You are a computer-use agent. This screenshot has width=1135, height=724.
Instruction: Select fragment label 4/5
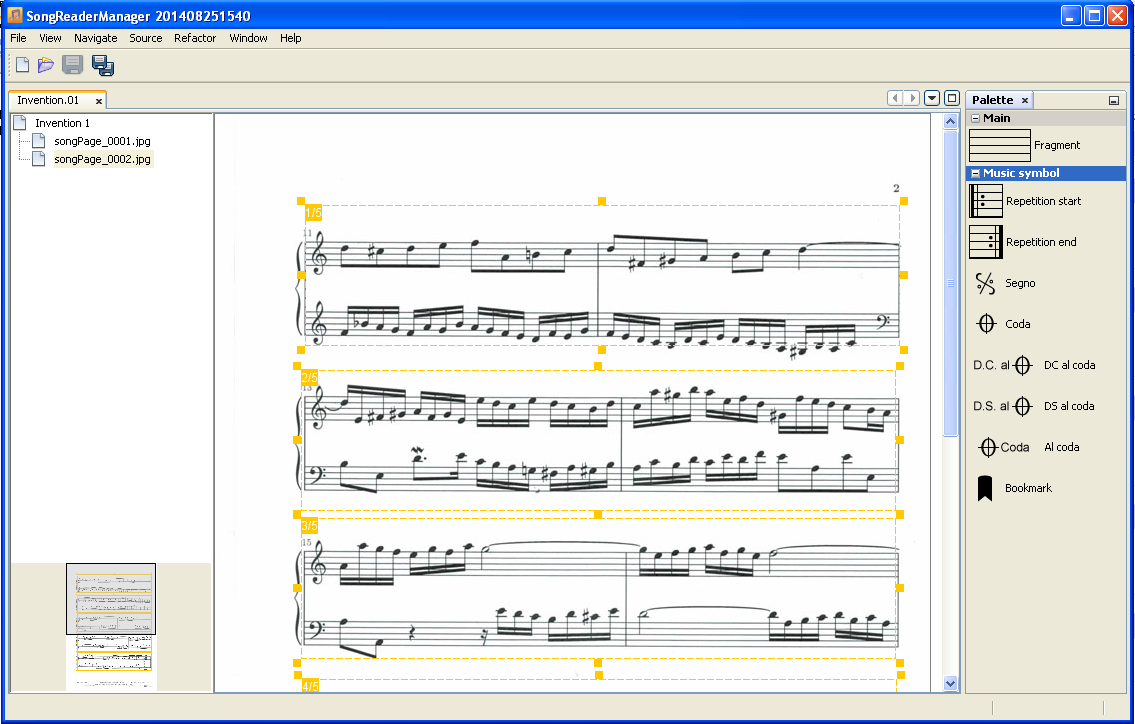(x=310, y=686)
